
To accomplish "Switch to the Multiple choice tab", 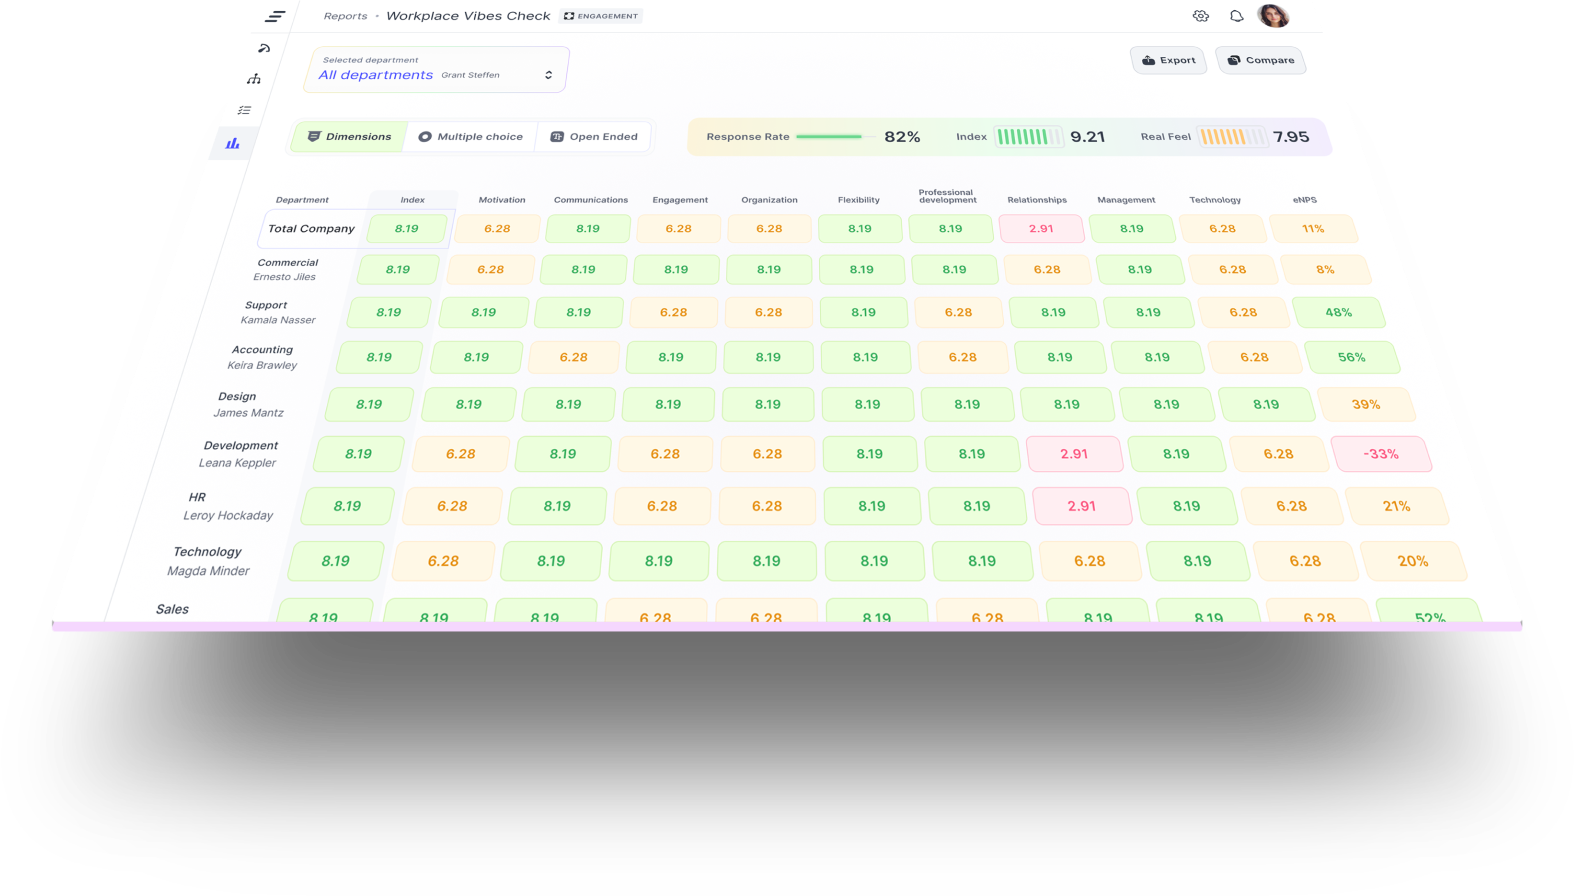I will [470, 137].
